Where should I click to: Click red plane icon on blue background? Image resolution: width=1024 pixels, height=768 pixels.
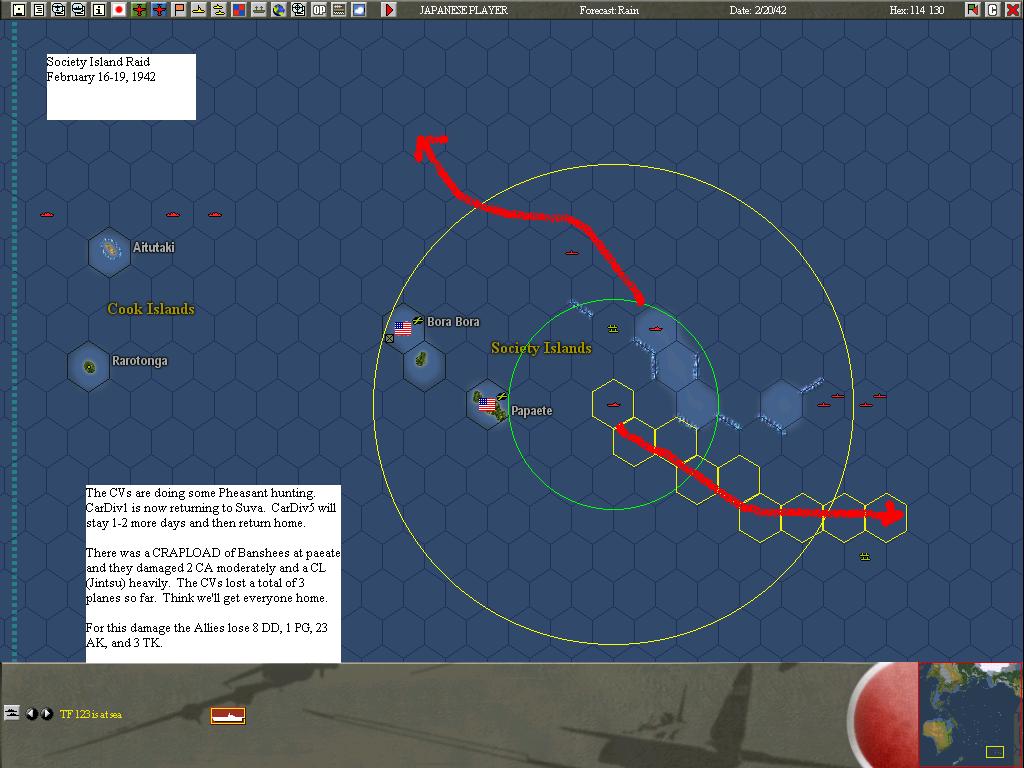(x=159, y=10)
